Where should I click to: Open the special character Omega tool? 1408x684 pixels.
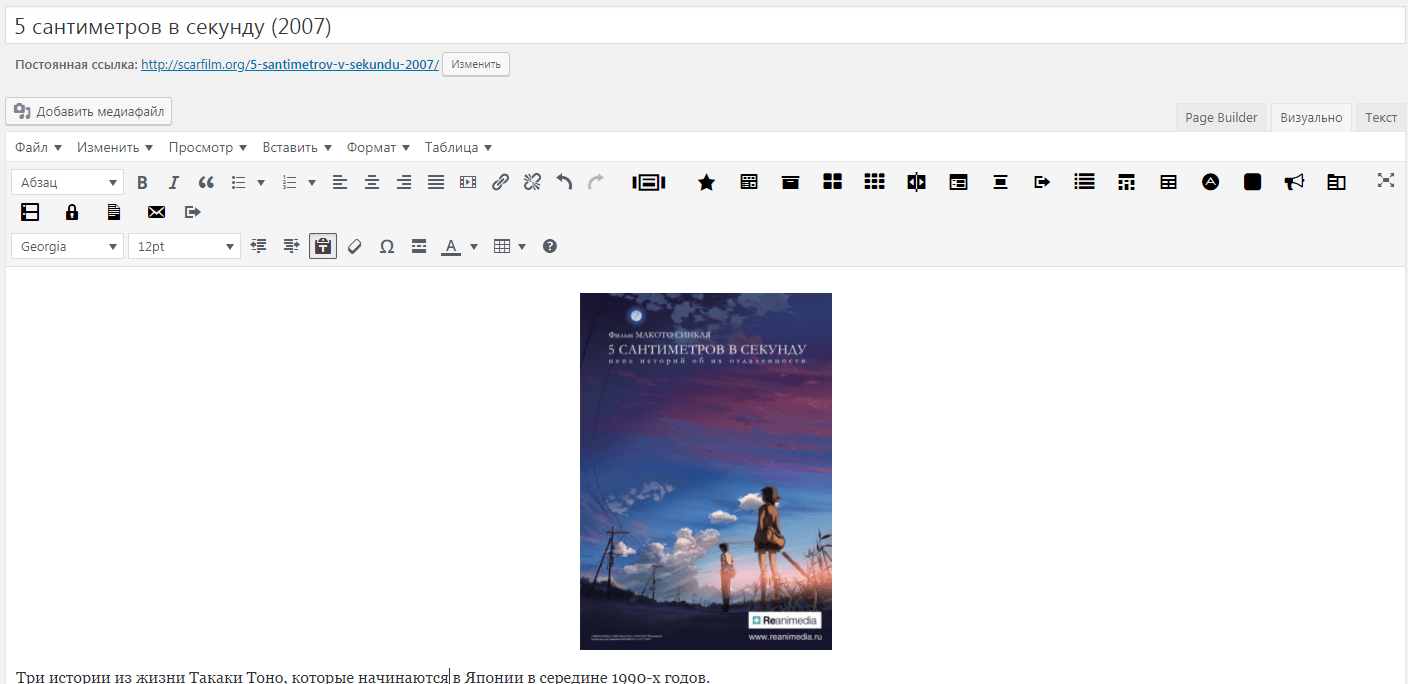point(387,246)
